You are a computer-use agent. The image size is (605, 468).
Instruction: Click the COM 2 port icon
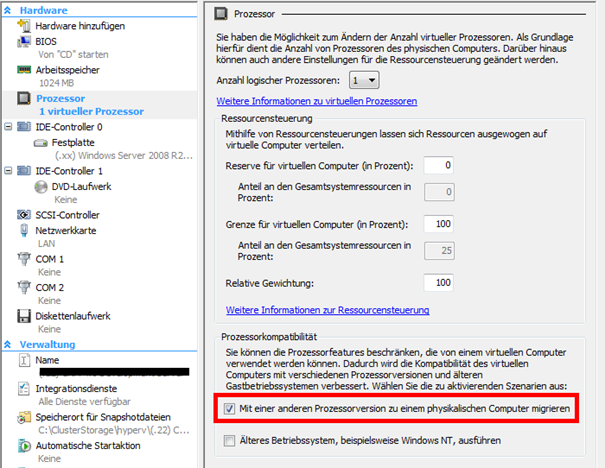[24, 287]
